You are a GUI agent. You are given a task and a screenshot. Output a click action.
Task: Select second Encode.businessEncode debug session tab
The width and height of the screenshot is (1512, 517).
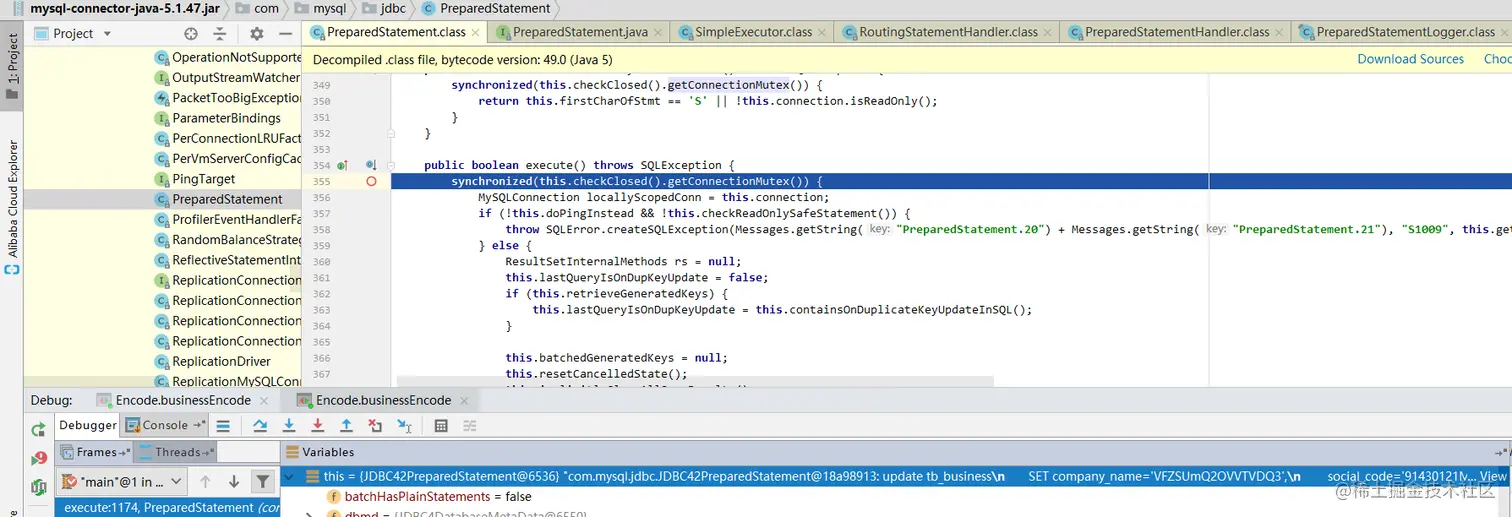coord(383,400)
